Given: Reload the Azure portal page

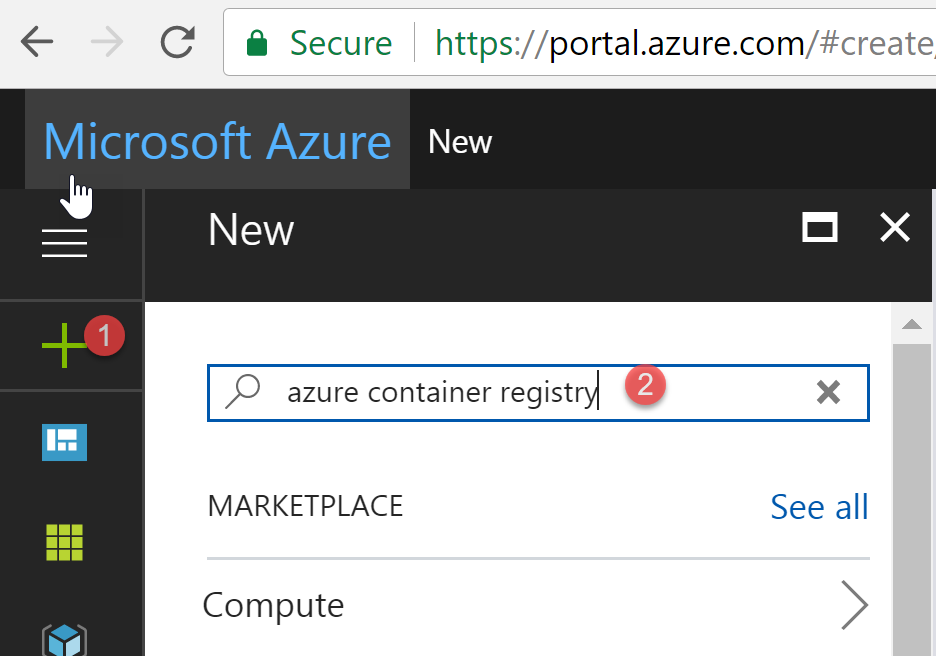Looking at the screenshot, I should pos(177,42).
